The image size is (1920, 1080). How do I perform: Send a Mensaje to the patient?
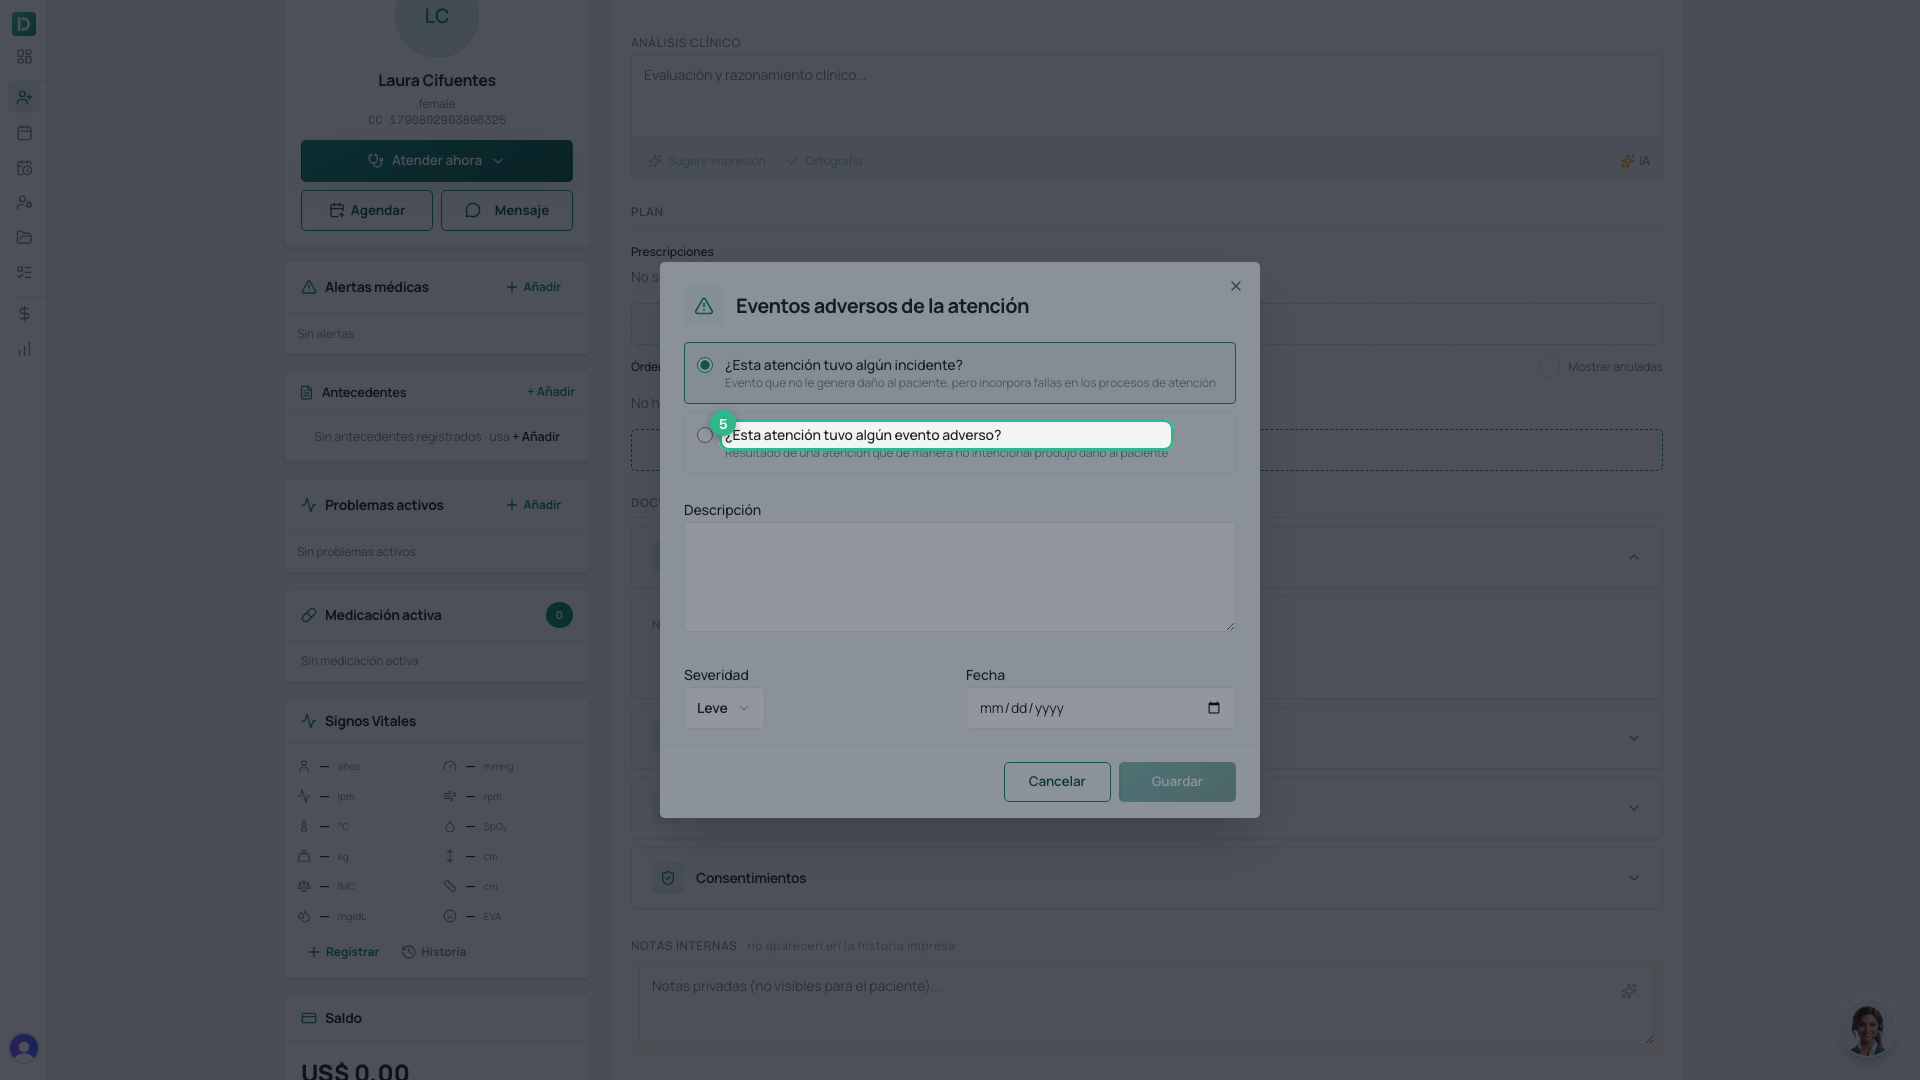(507, 211)
